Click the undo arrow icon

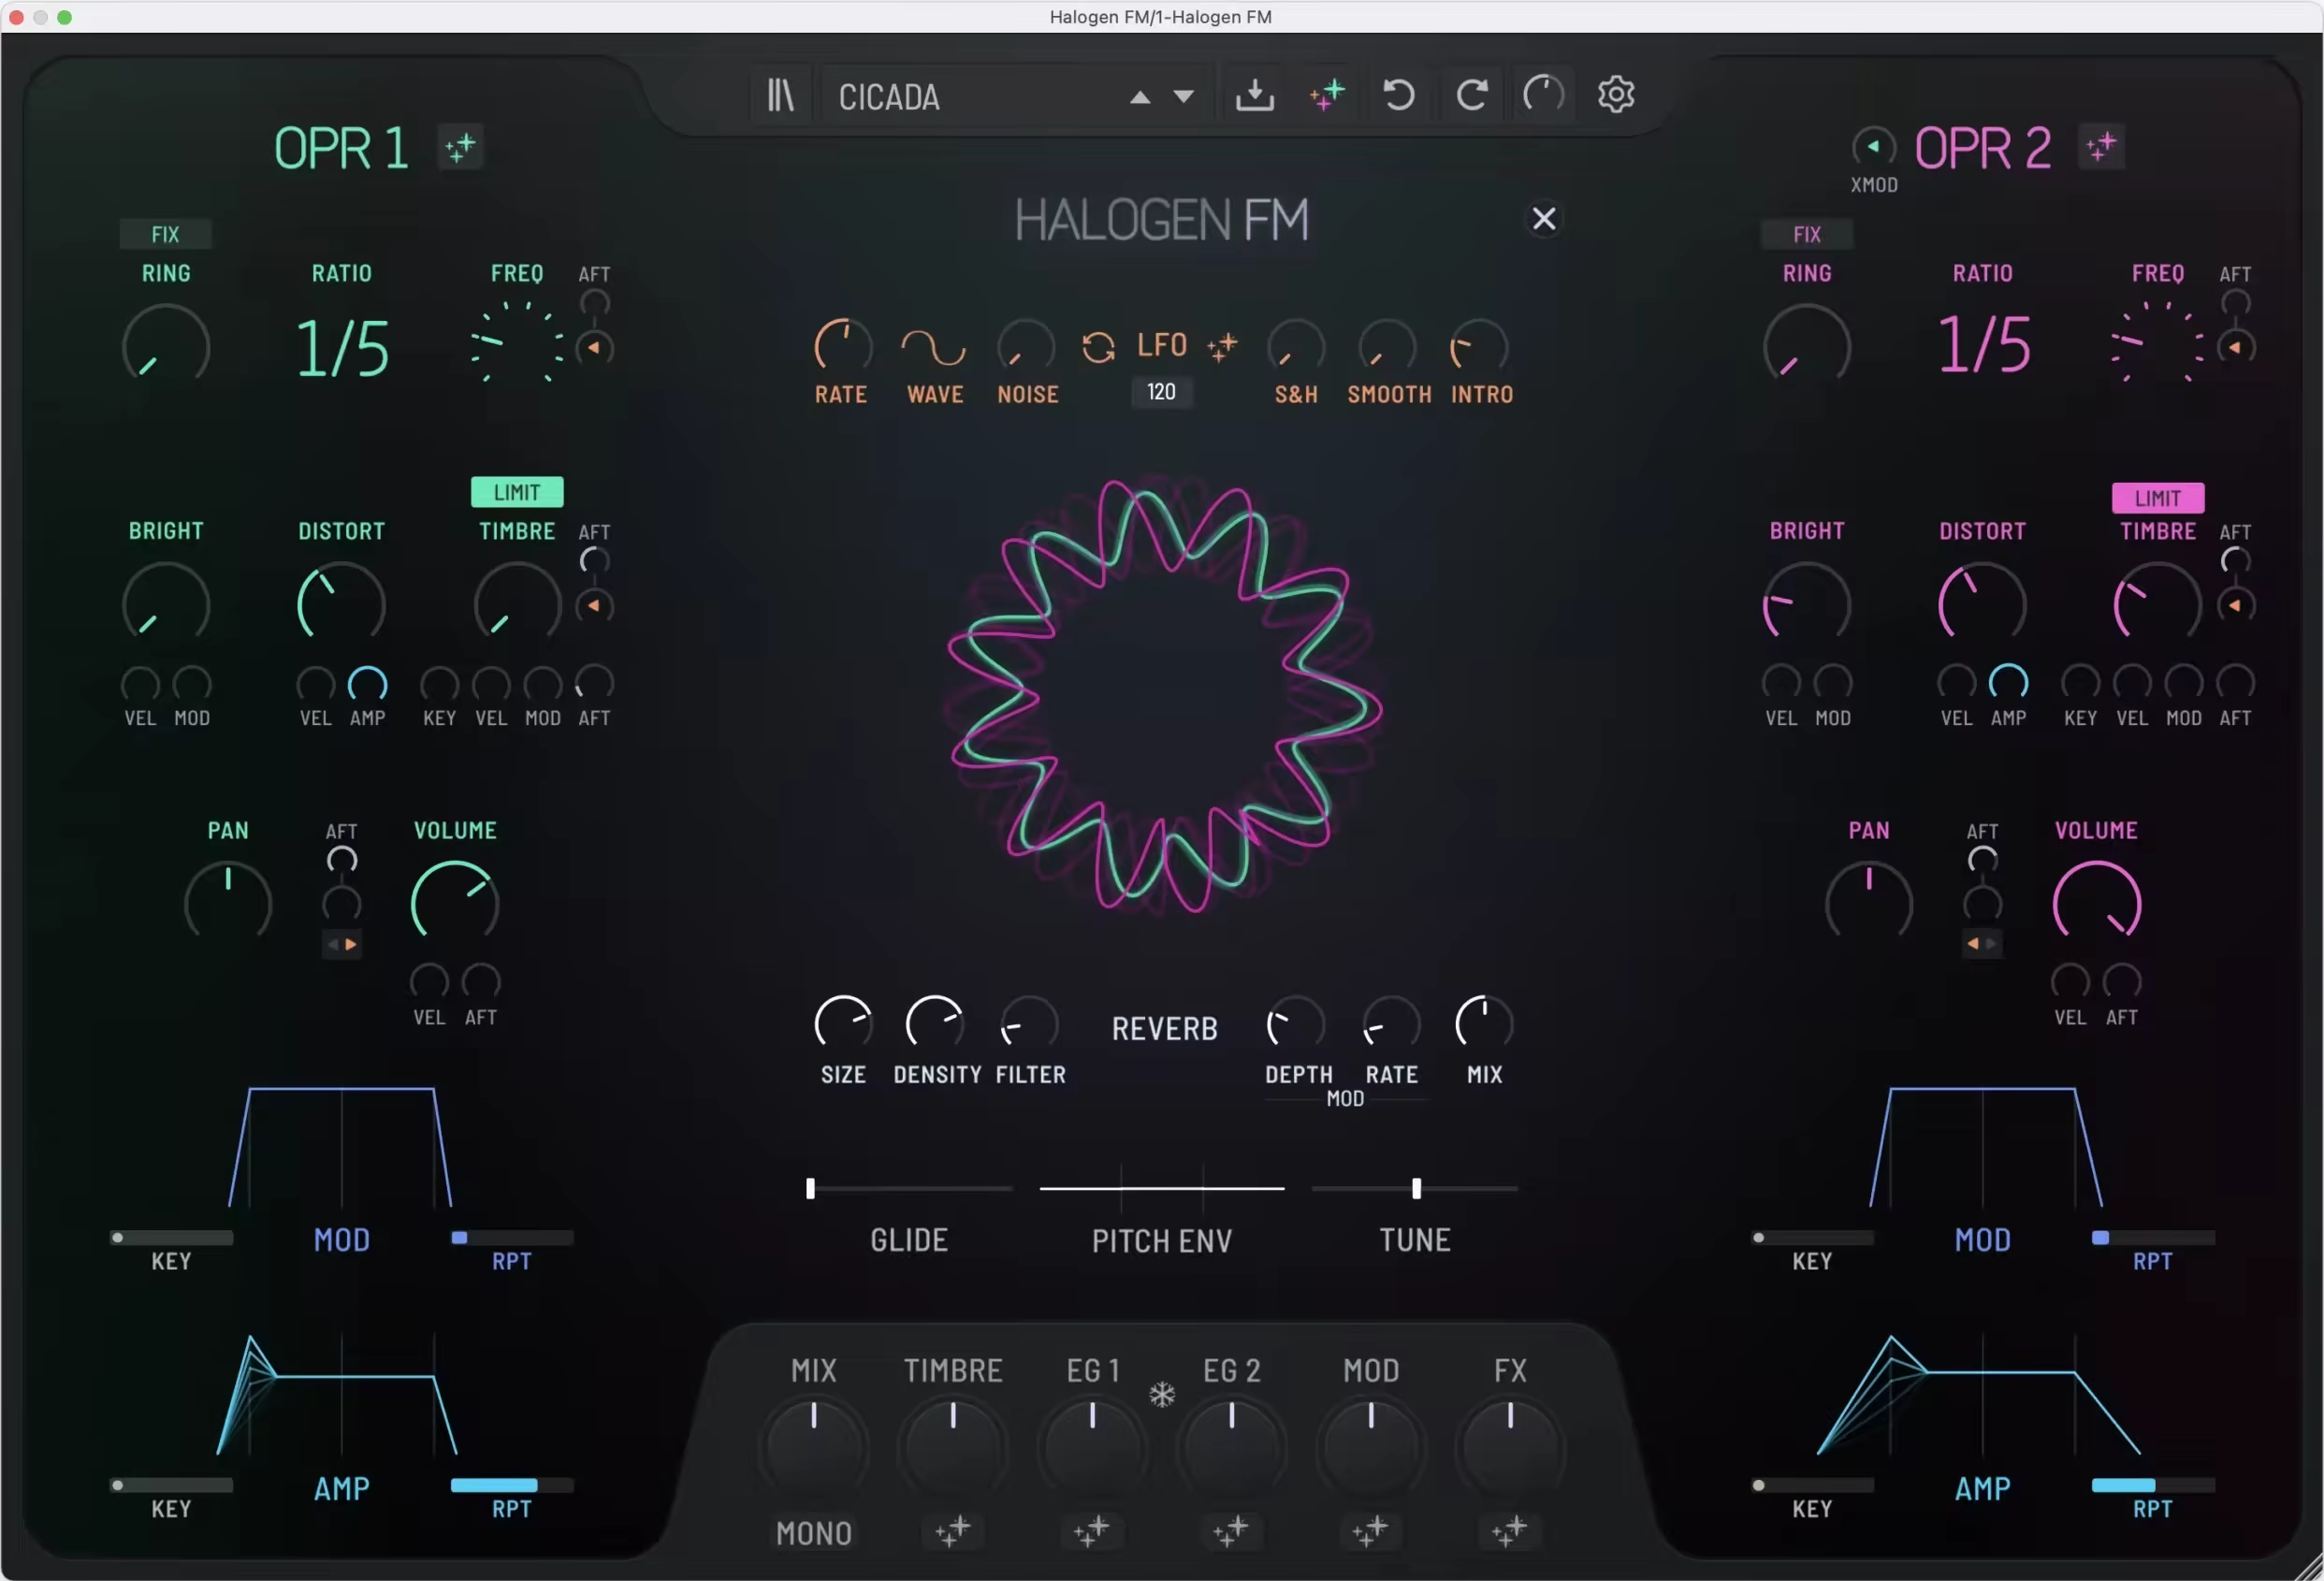pyautogui.click(x=1399, y=96)
